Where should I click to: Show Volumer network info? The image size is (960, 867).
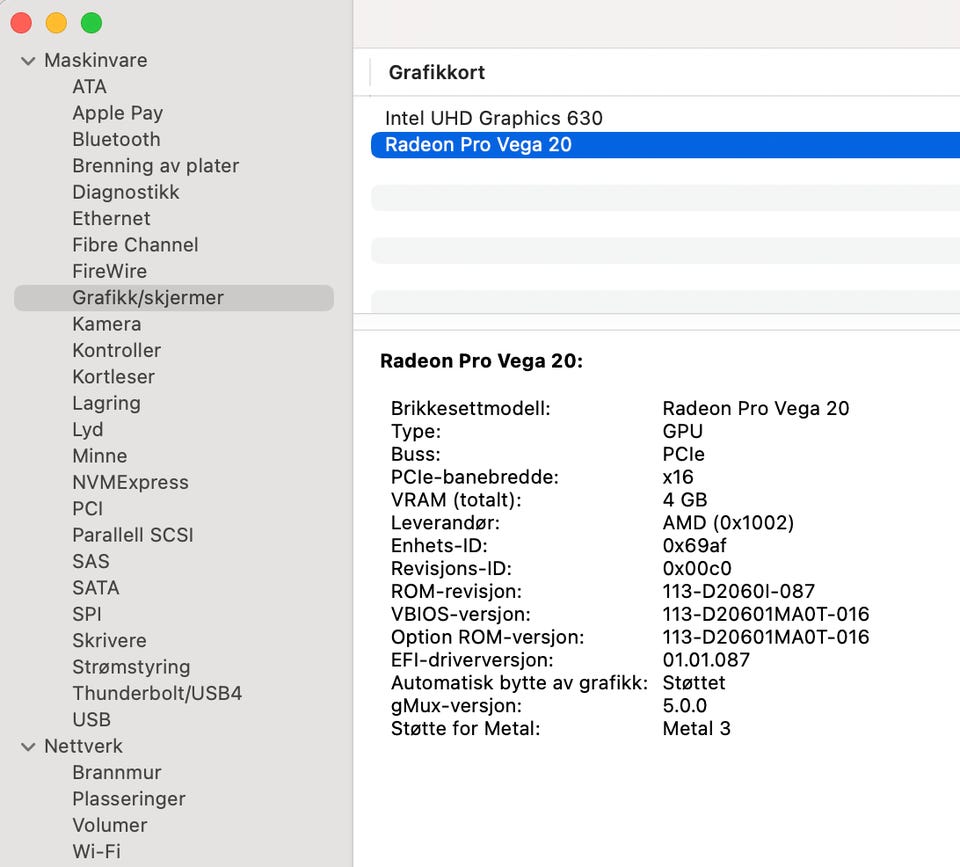click(110, 825)
